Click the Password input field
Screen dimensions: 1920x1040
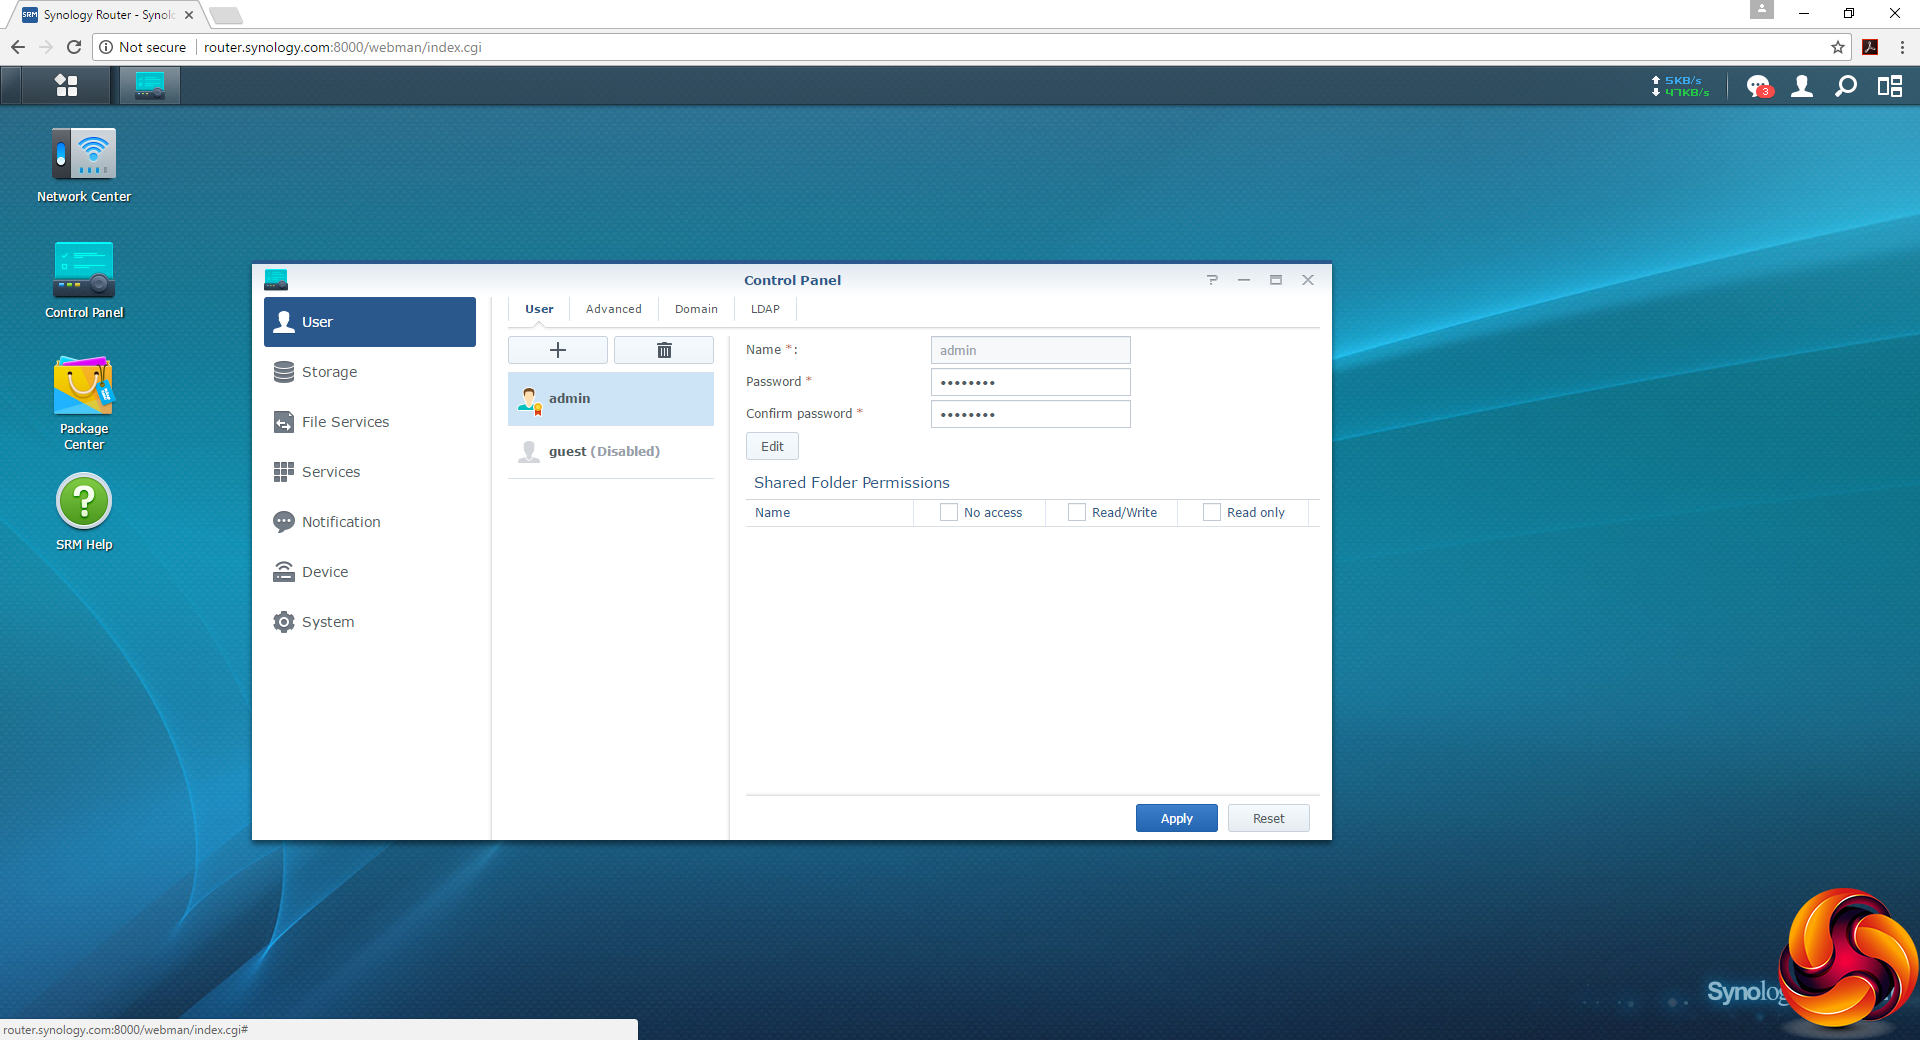point(1030,382)
